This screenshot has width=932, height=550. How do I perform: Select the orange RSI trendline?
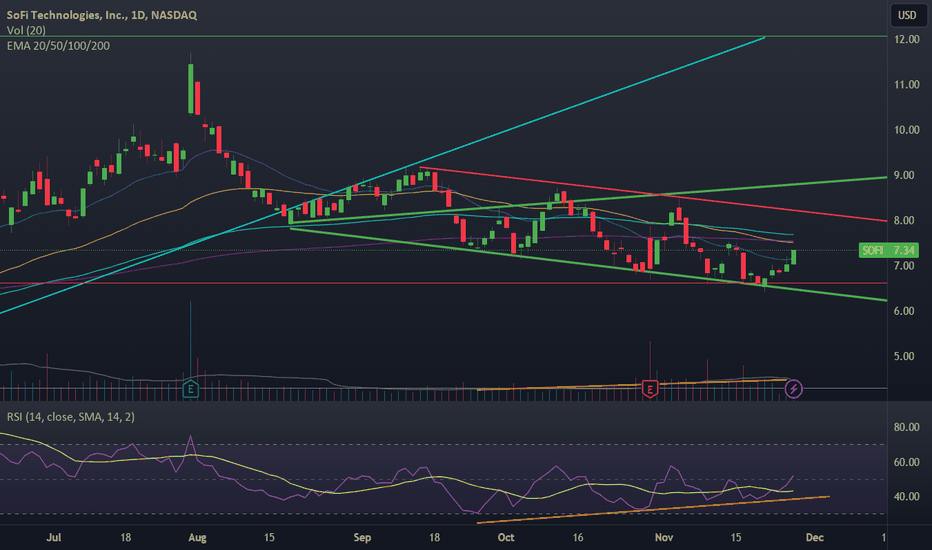[x=653, y=510]
